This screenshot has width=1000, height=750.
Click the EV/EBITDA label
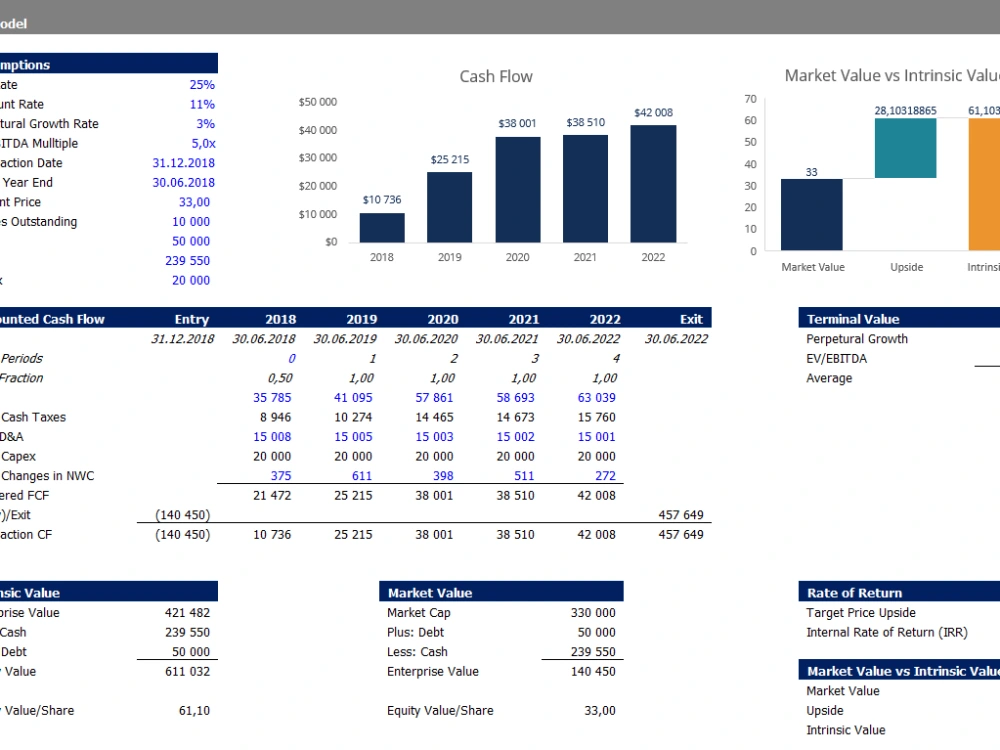pos(836,359)
